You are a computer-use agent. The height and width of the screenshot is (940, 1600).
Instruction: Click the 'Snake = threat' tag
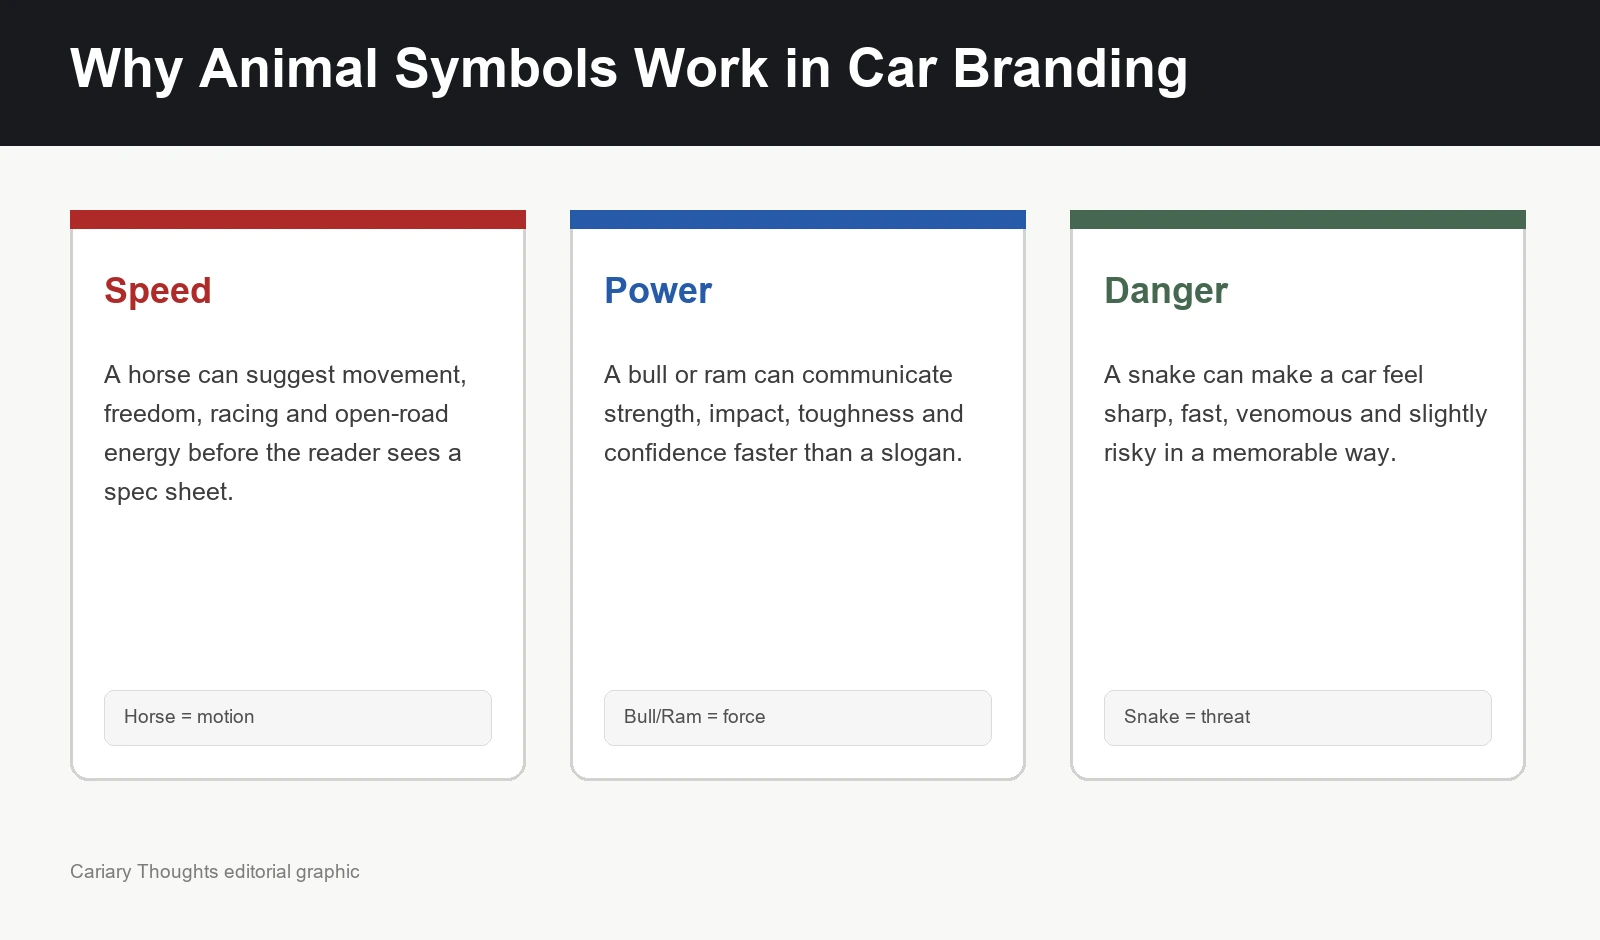click(x=1298, y=717)
